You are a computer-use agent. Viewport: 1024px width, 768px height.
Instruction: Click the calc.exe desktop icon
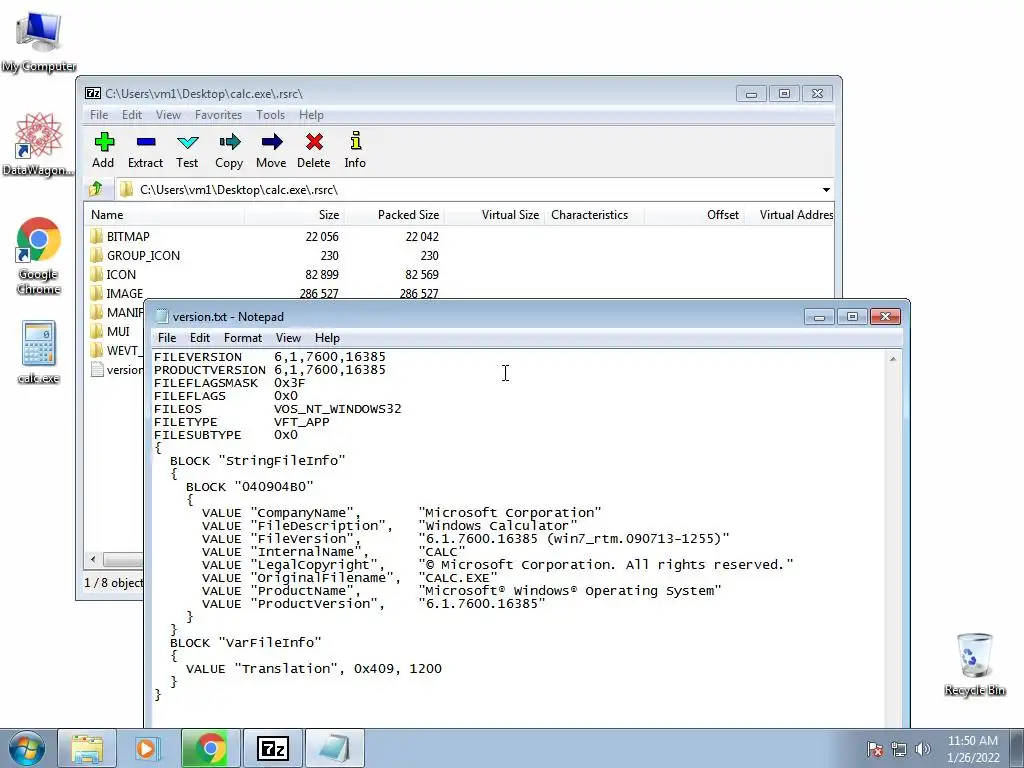(39, 353)
